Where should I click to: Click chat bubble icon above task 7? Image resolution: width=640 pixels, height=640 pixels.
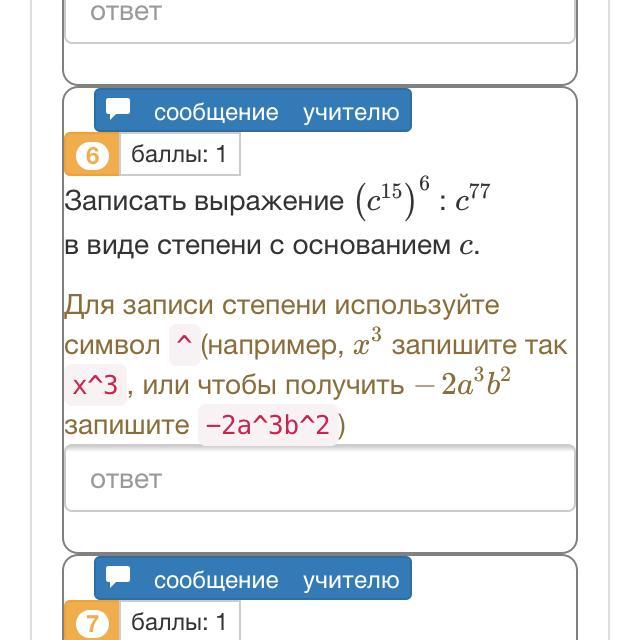(x=119, y=578)
